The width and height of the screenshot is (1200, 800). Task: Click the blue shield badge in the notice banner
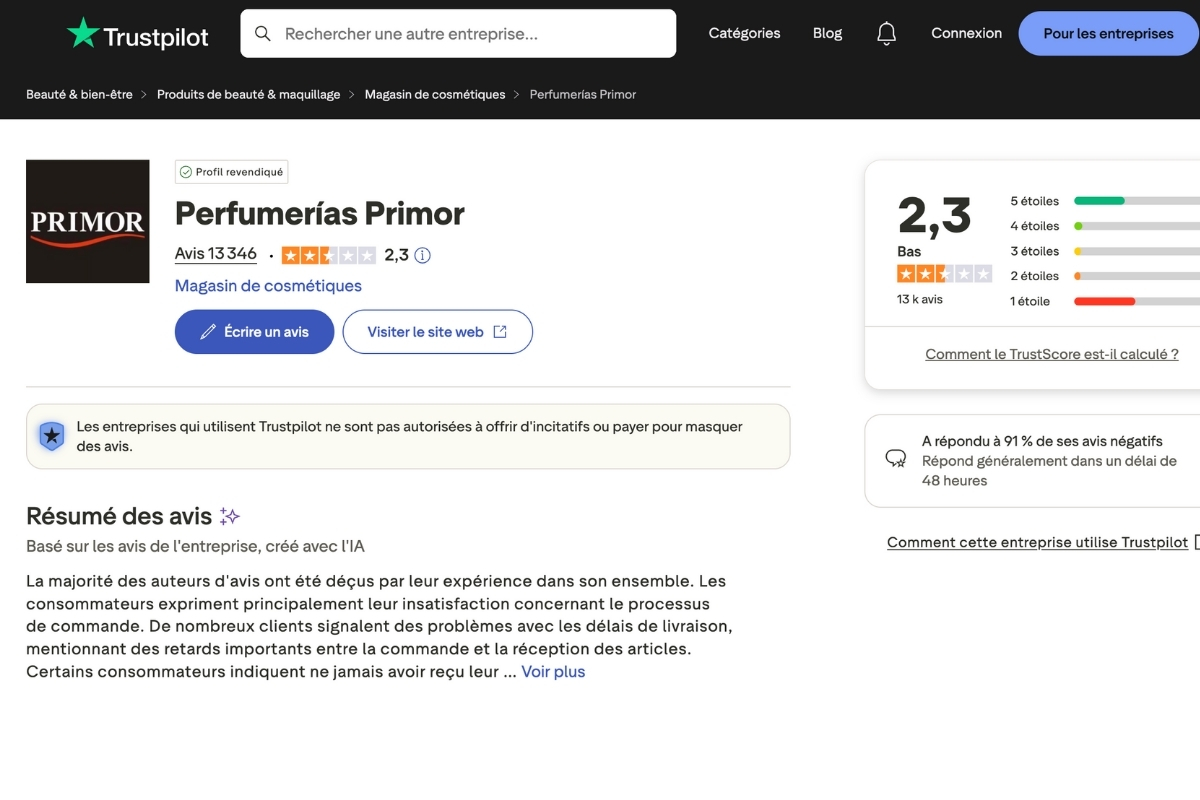click(x=51, y=436)
